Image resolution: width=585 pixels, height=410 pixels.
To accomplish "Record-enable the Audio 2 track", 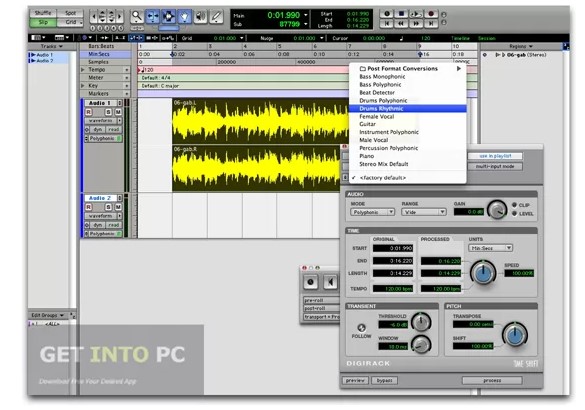I will (88, 207).
